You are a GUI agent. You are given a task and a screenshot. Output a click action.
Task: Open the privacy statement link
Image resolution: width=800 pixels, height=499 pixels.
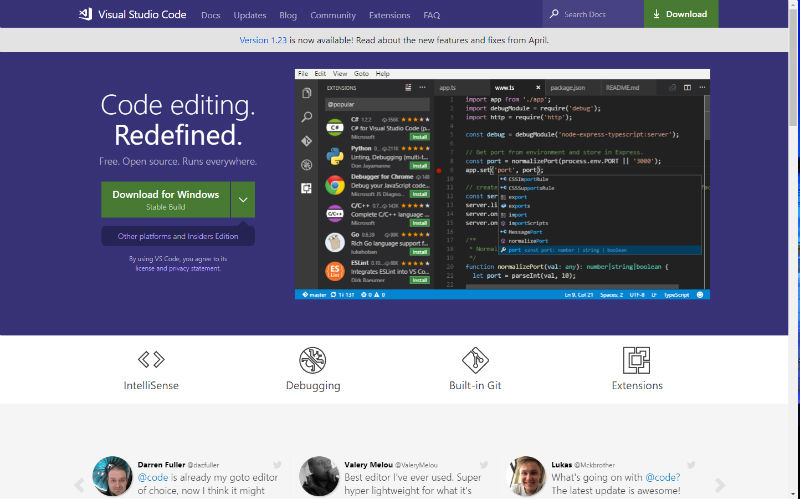click(x=194, y=268)
